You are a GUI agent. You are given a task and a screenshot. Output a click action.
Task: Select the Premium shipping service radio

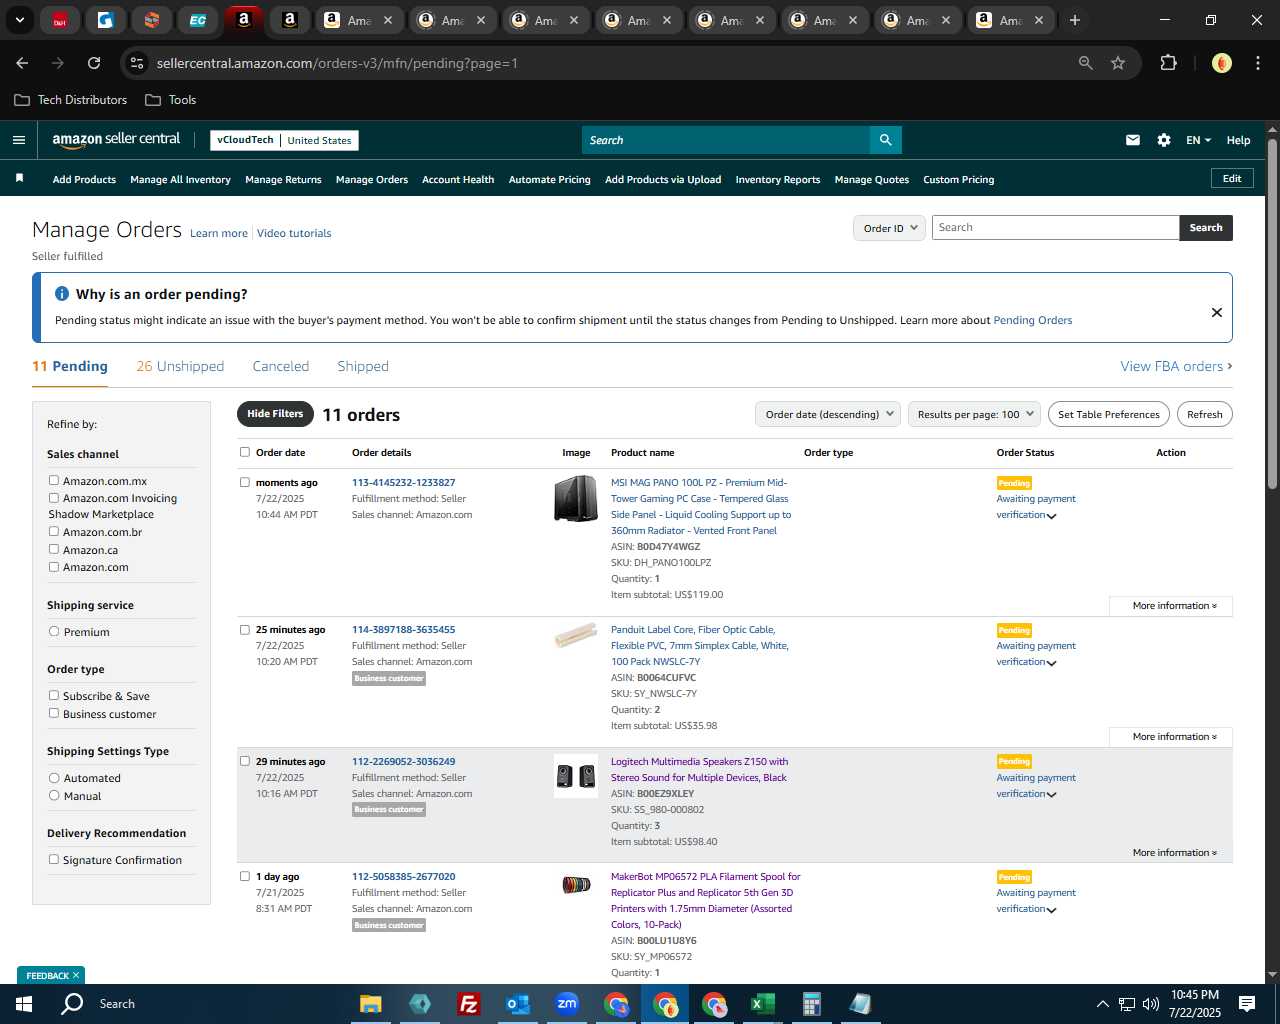pyautogui.click(x=54, y=631)
